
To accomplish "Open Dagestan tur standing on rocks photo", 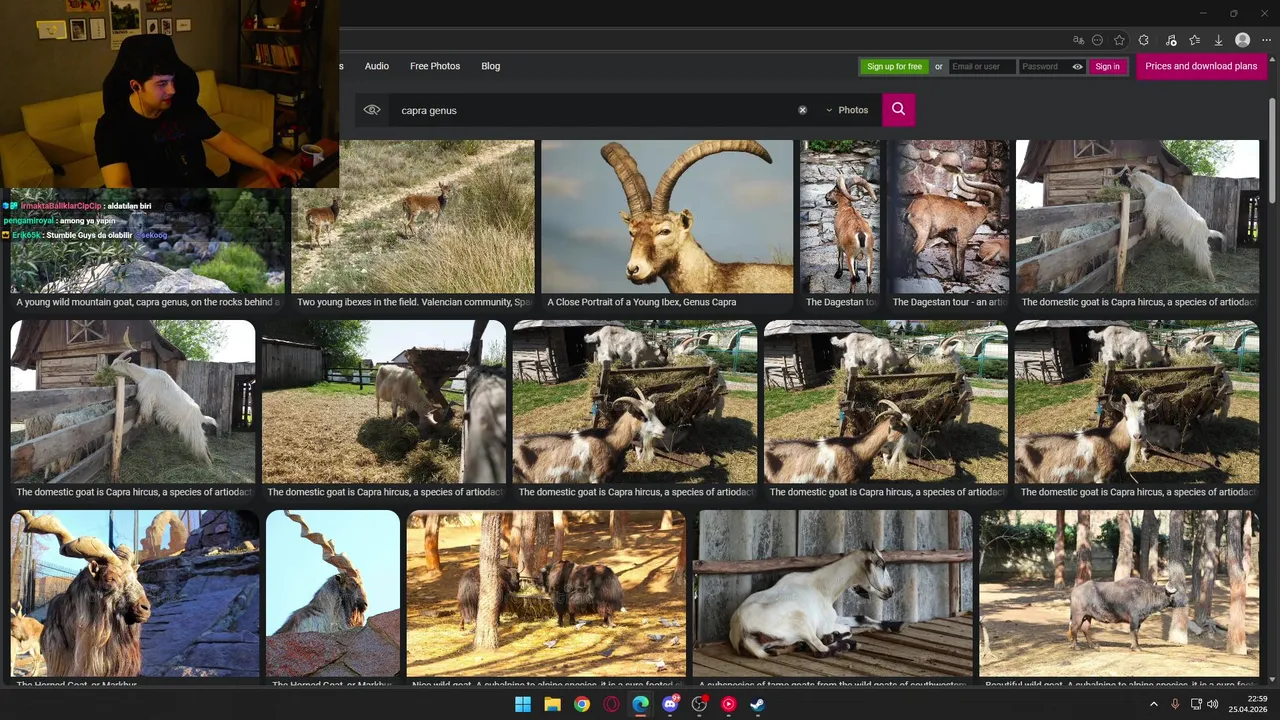I will (840, 217).
